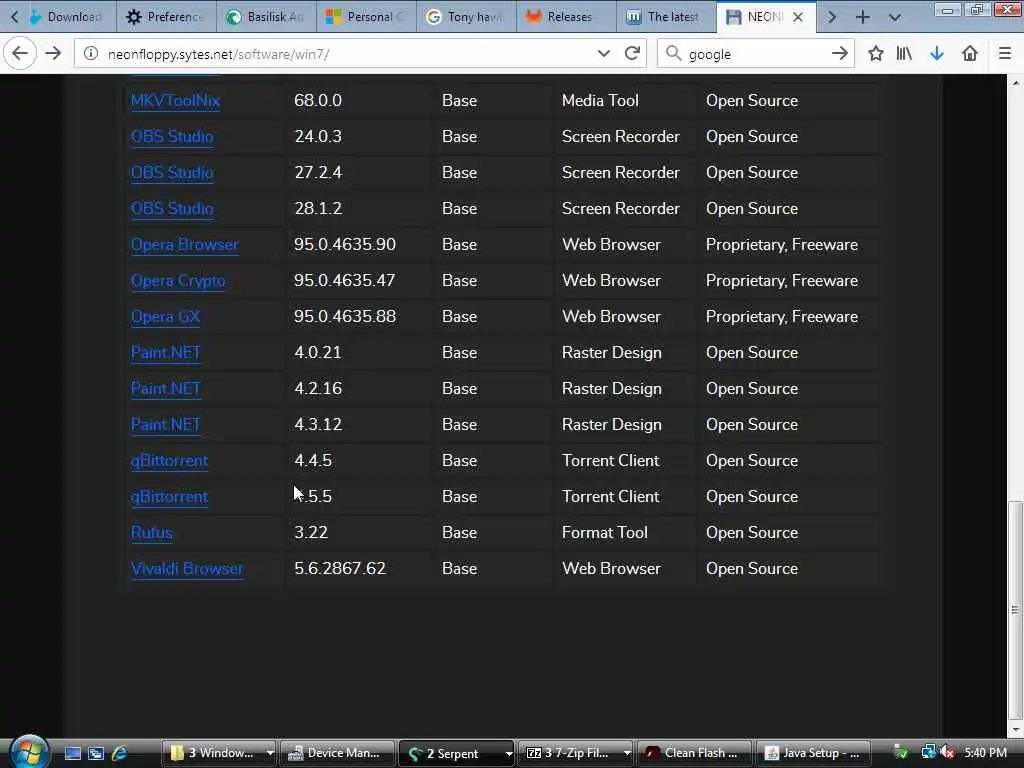Click the search magnifier icon
Screen dimensions: 1024x768
(673, 54)
